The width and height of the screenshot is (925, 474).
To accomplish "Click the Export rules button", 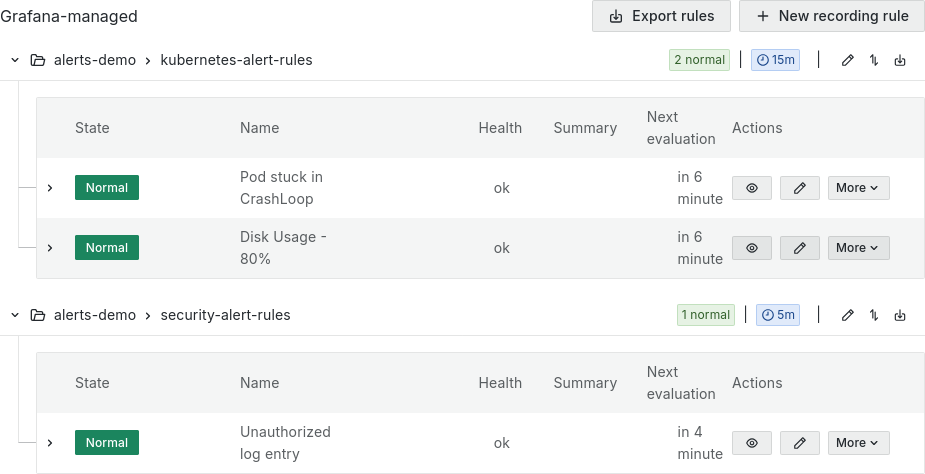I will coord(661,16).
